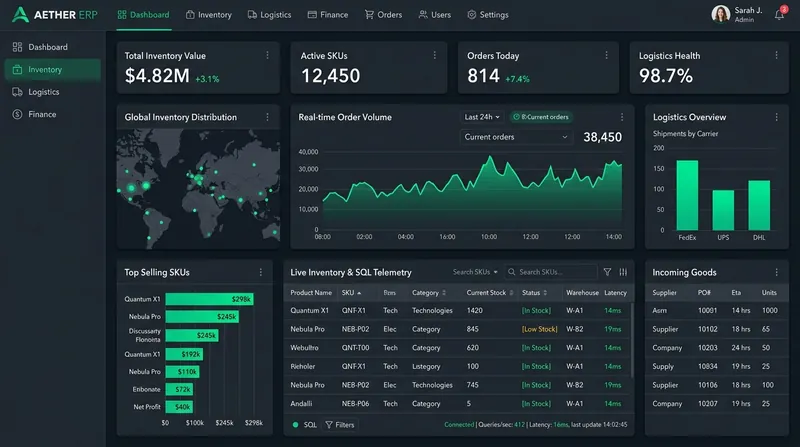This screenshot has height=447, width=800.
Task: Click PO# 10081 in Incoming Goods
Action: coord(707,310)
